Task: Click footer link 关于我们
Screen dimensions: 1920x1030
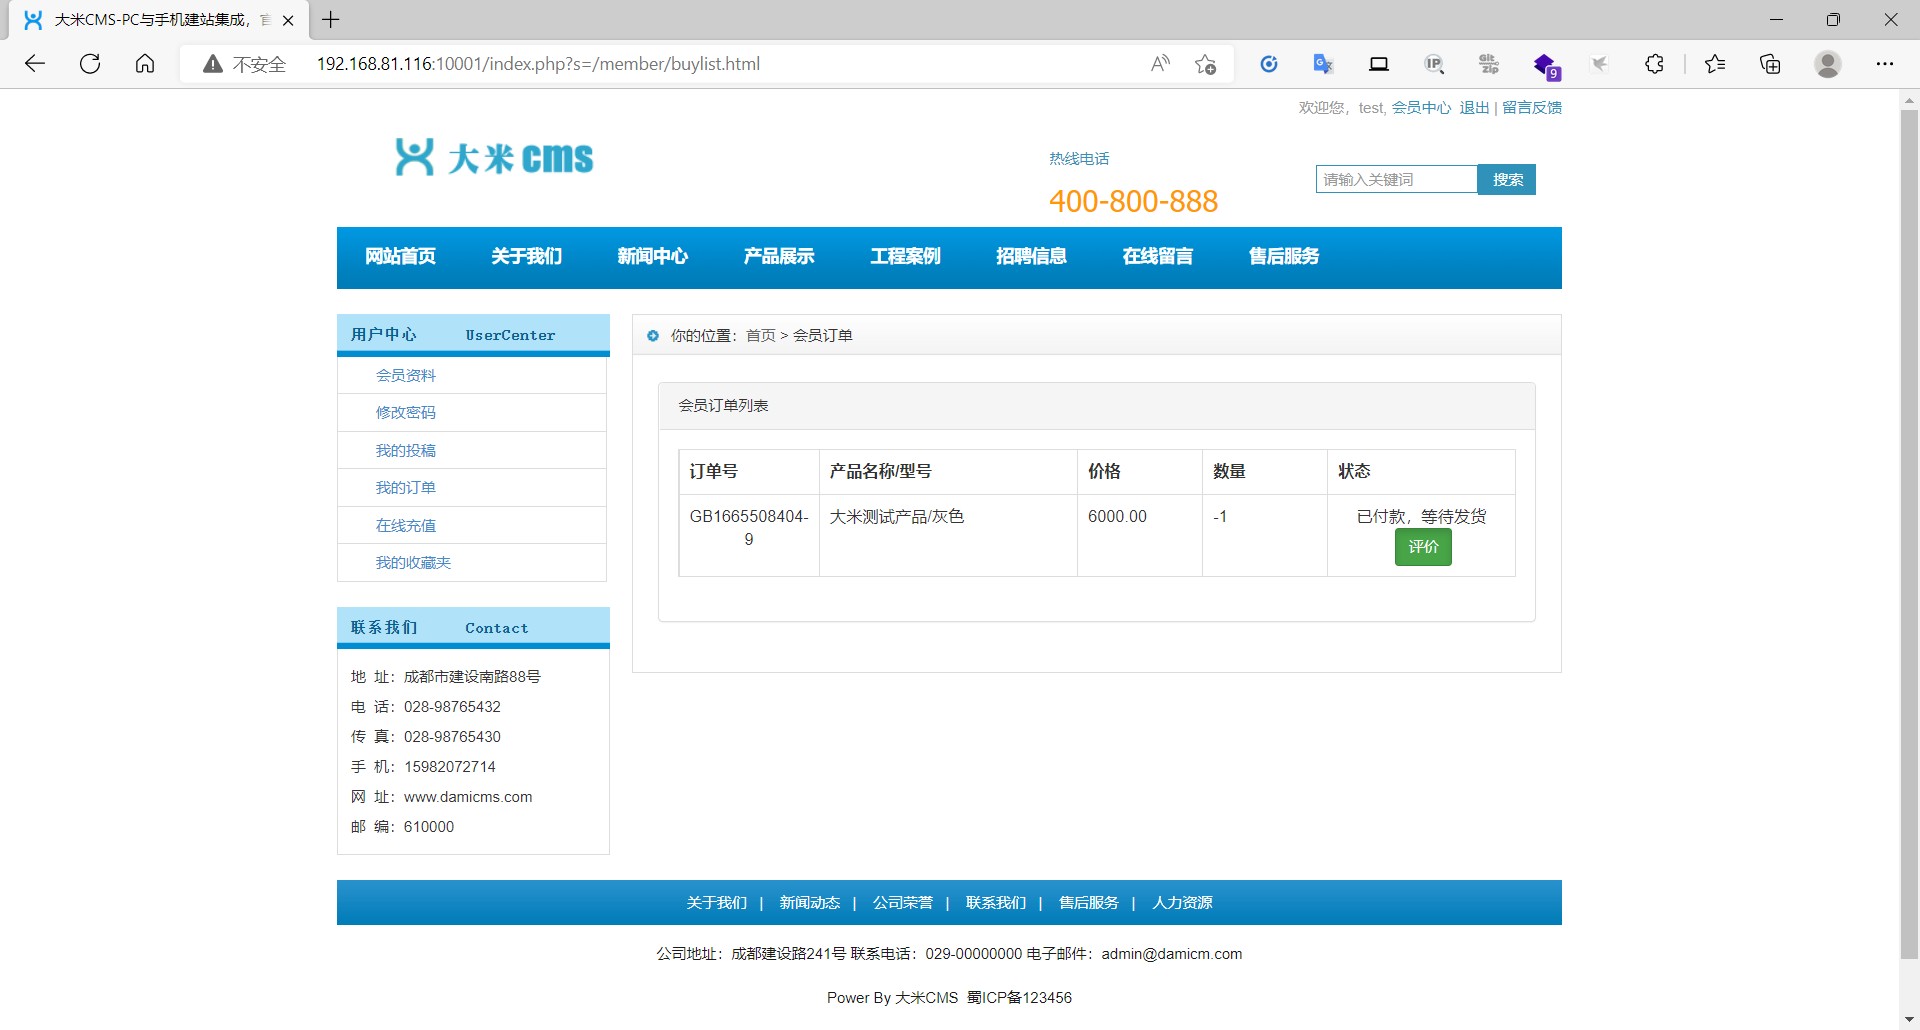Action: click(716, 903)
